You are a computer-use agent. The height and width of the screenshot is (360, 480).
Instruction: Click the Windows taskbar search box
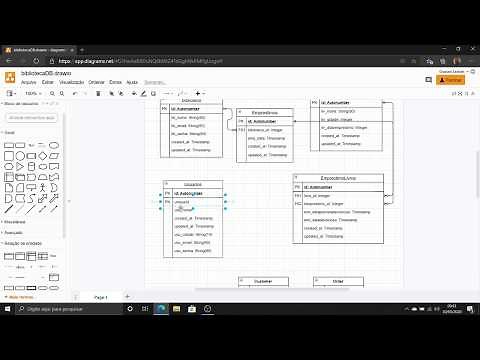click(69, 309)
